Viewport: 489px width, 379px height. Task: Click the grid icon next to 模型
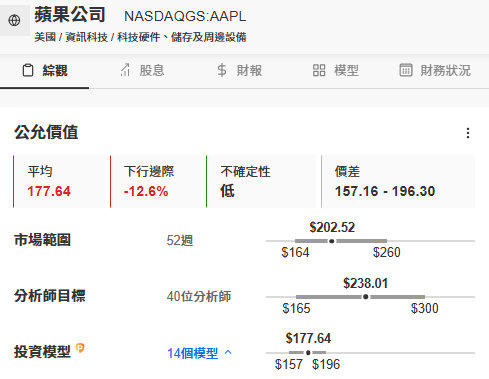(x=319, y=70)
